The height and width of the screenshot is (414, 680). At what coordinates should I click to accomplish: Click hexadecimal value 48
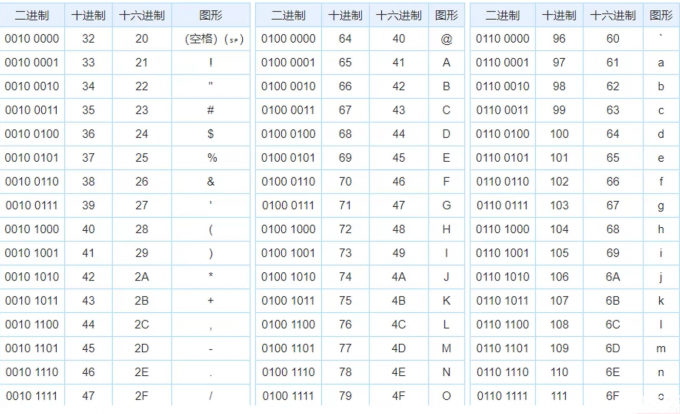399,229
